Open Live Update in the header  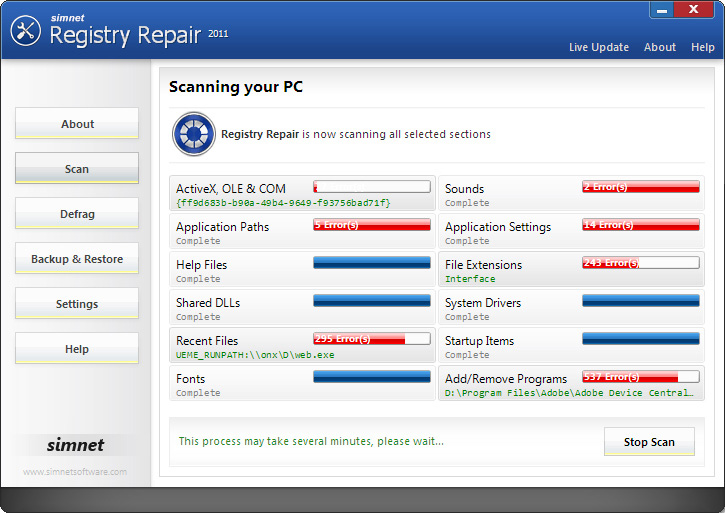599,47
